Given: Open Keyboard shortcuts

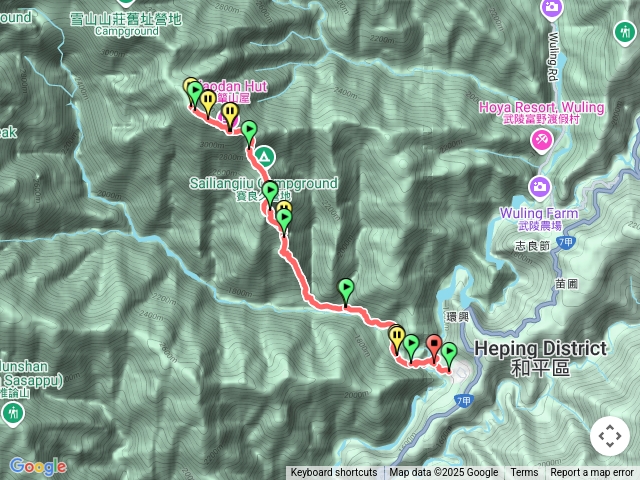Looking at the screenshot, I should point(334,473).
